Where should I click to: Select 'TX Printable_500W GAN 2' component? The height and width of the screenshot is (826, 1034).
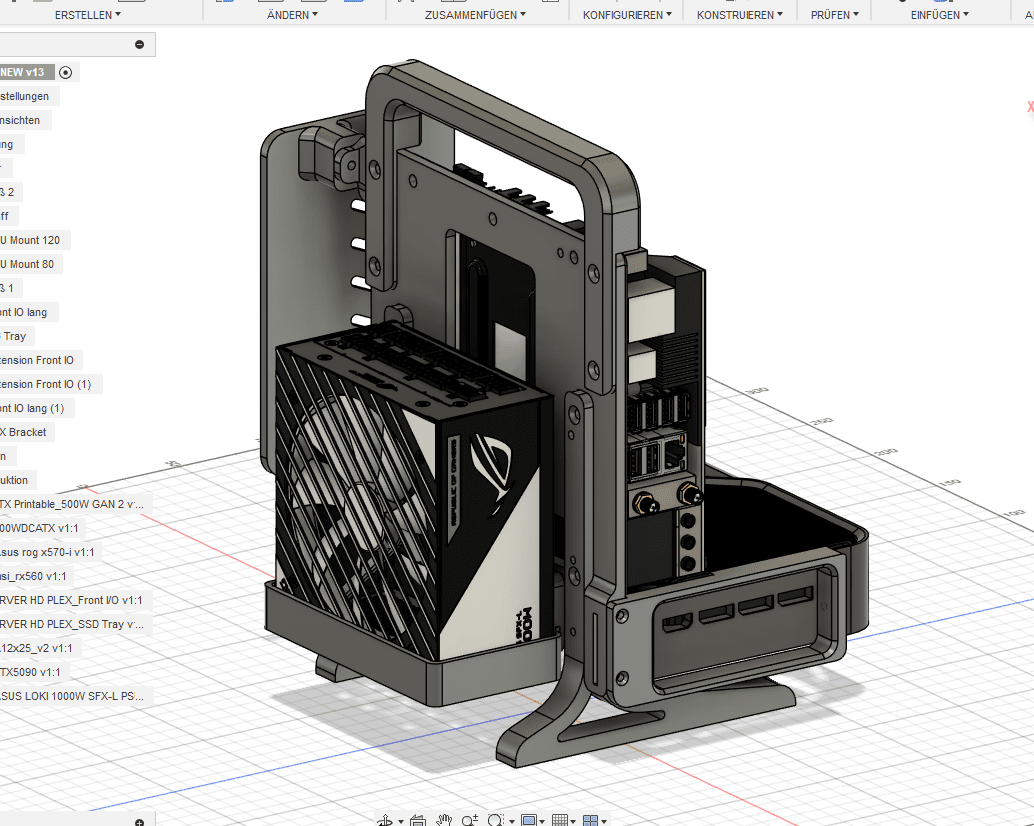tap(74, 504)
